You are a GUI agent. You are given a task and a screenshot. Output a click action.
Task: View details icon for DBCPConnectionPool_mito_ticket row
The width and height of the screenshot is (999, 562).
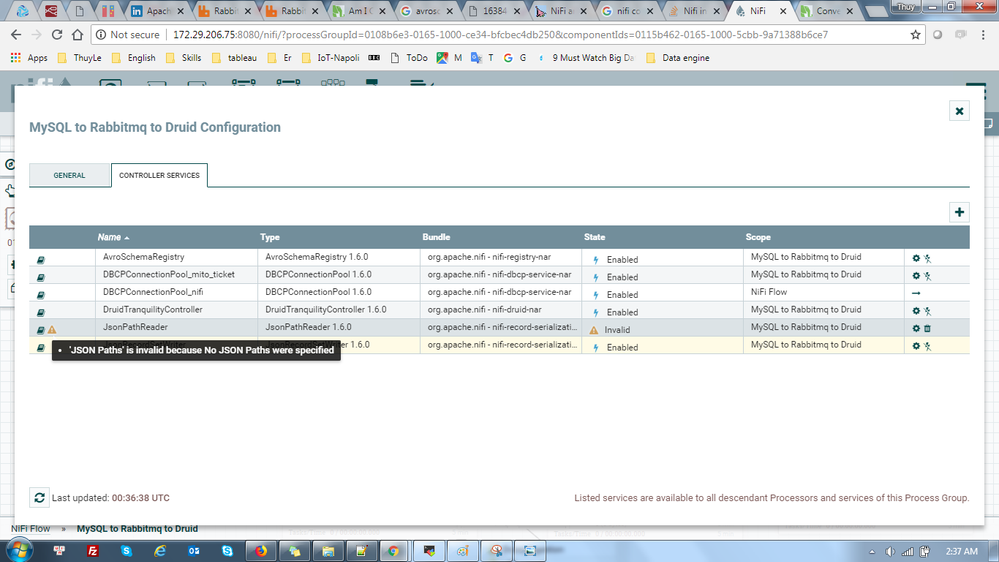click(41, 277)
